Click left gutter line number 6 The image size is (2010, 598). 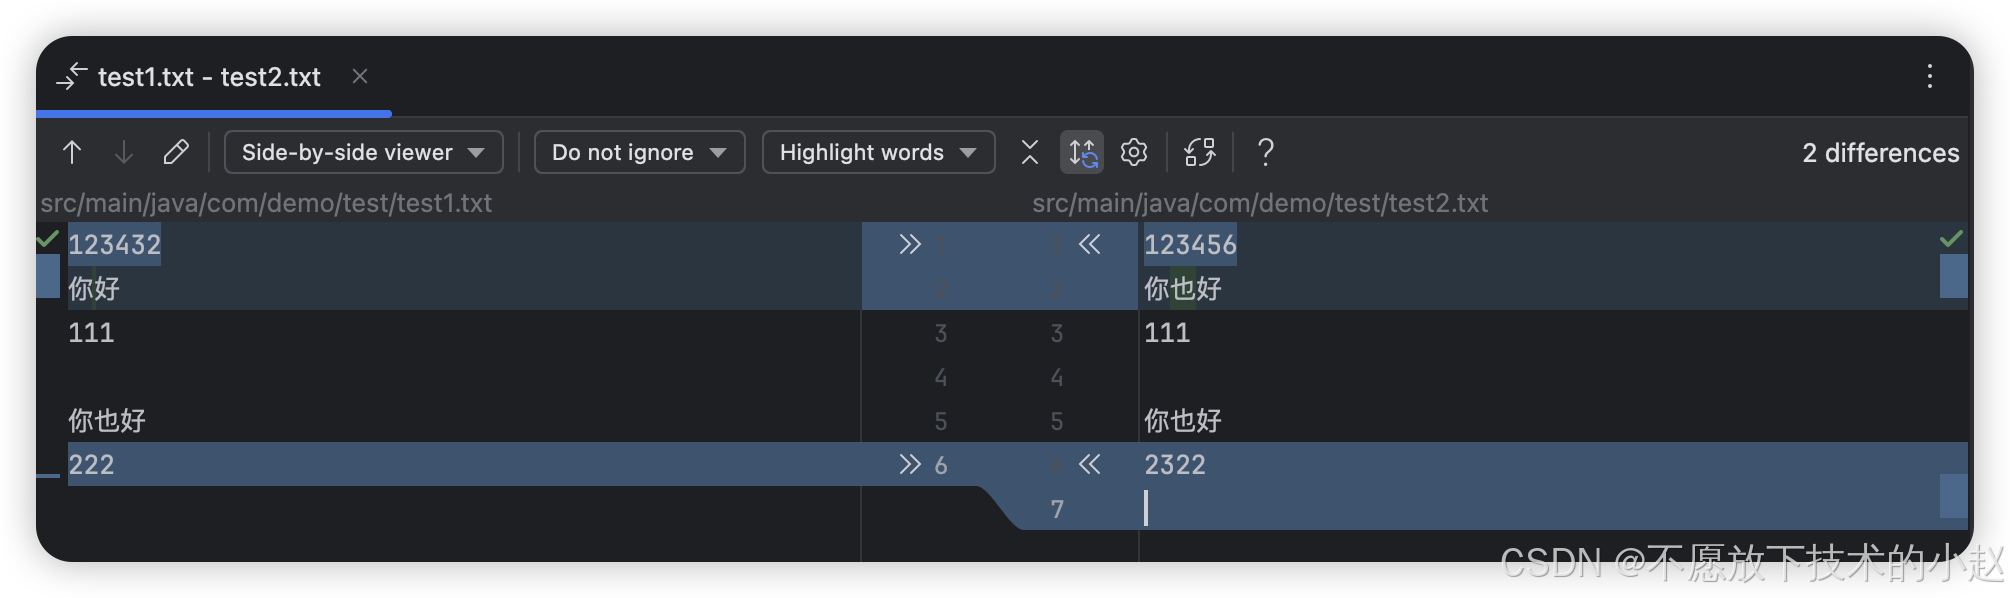pyautogui.click(x=941, y=464)
